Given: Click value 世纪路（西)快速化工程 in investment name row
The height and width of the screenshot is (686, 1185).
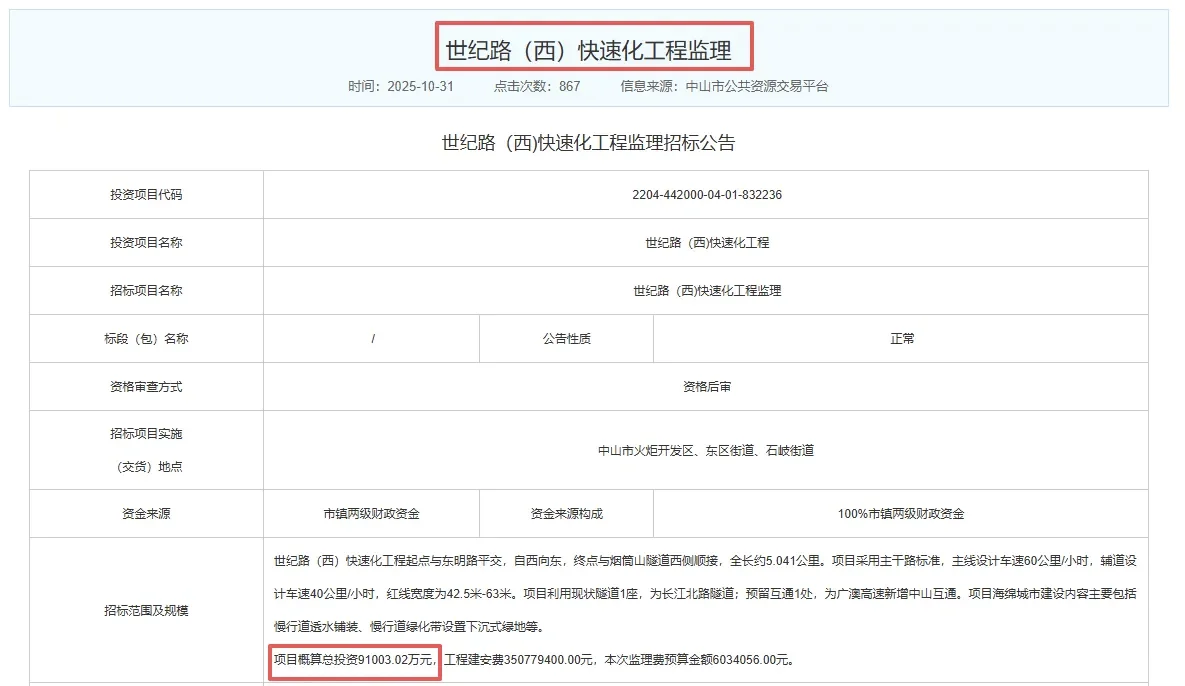Looking at the screenshot, I should 707,243.
